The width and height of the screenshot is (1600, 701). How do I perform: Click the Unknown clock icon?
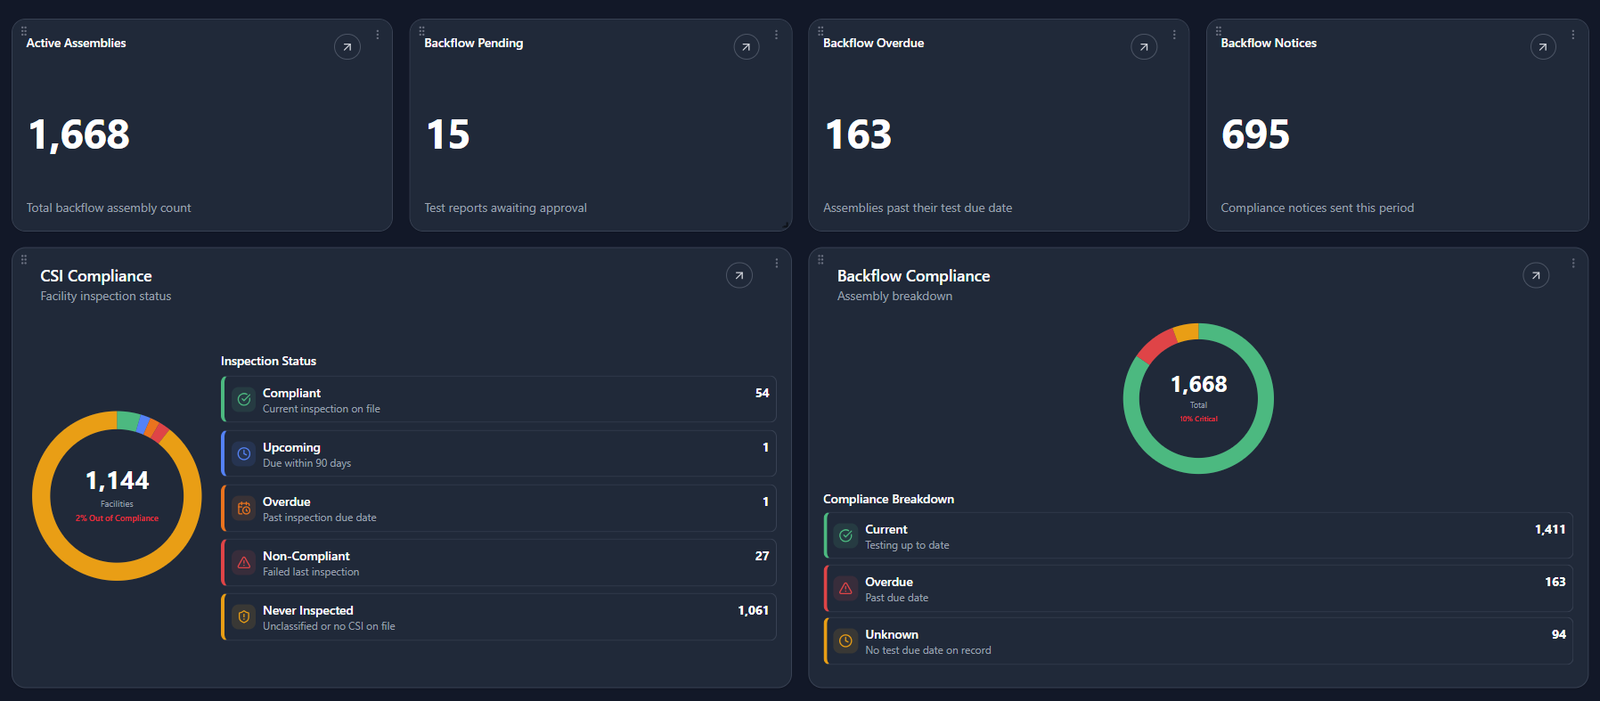[x=846, y=641]
